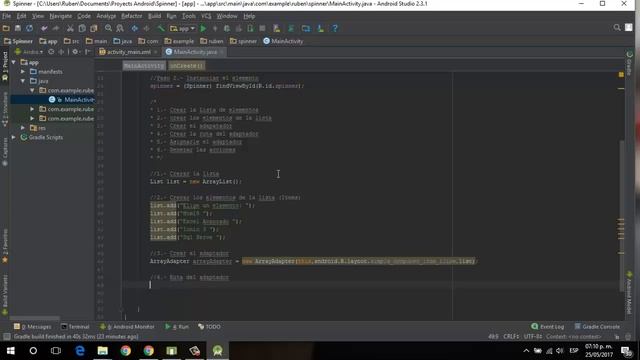Open the Project Structure icon

point(306,28)
